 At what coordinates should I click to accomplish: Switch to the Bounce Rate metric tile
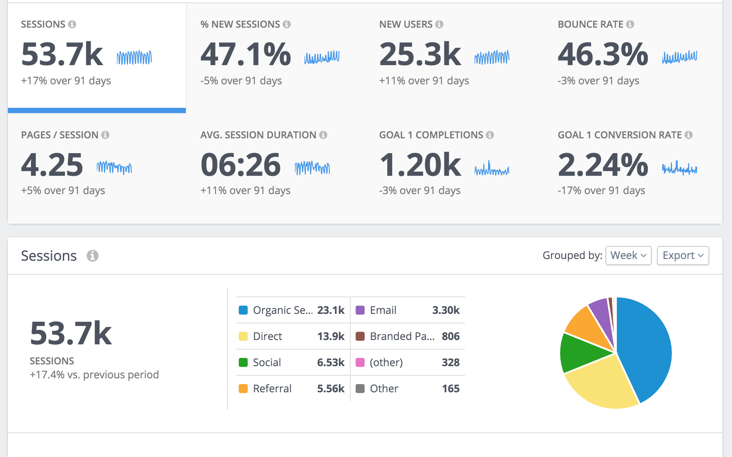pos(633,58)
